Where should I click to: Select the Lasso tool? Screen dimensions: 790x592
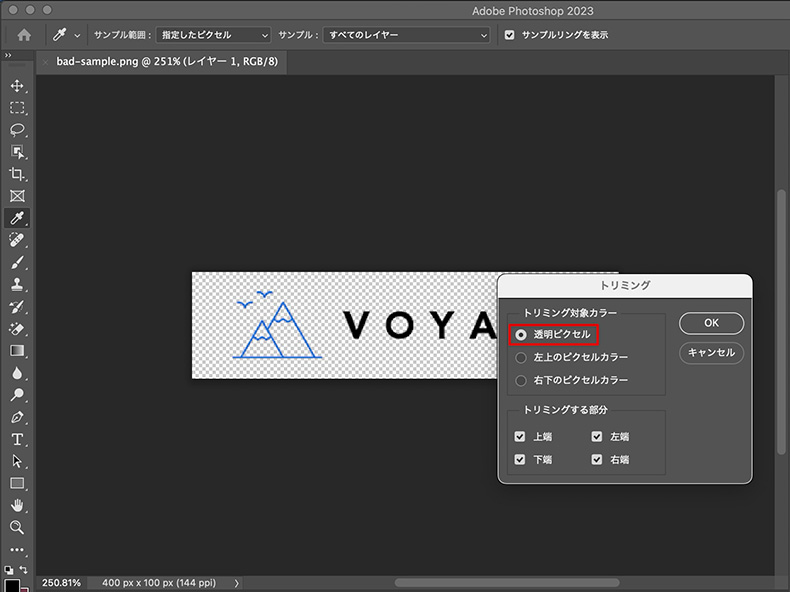17,130
